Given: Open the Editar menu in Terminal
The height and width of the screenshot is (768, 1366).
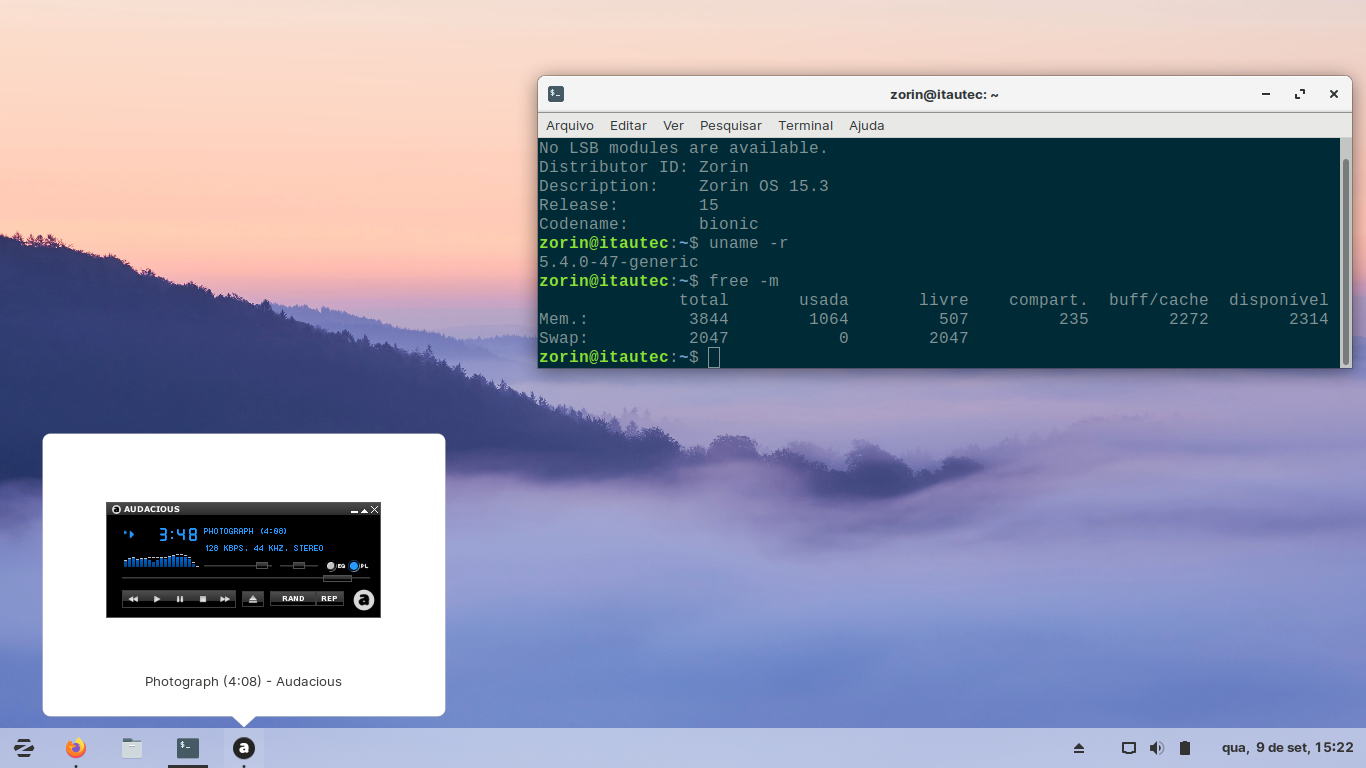Looking at the screenshot, I should [x=628, y=126].
